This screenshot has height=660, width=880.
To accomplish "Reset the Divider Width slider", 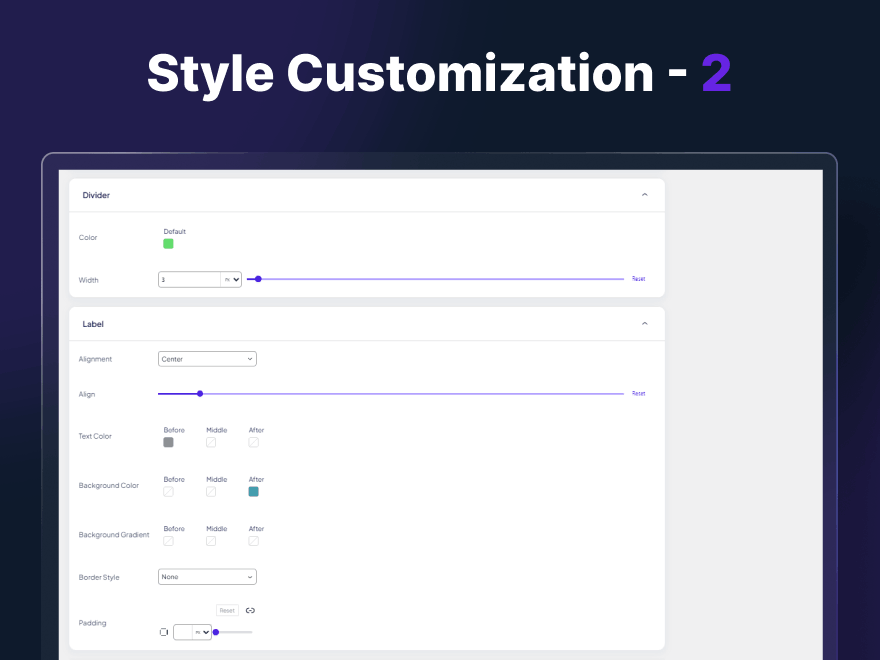I will 638,279.
